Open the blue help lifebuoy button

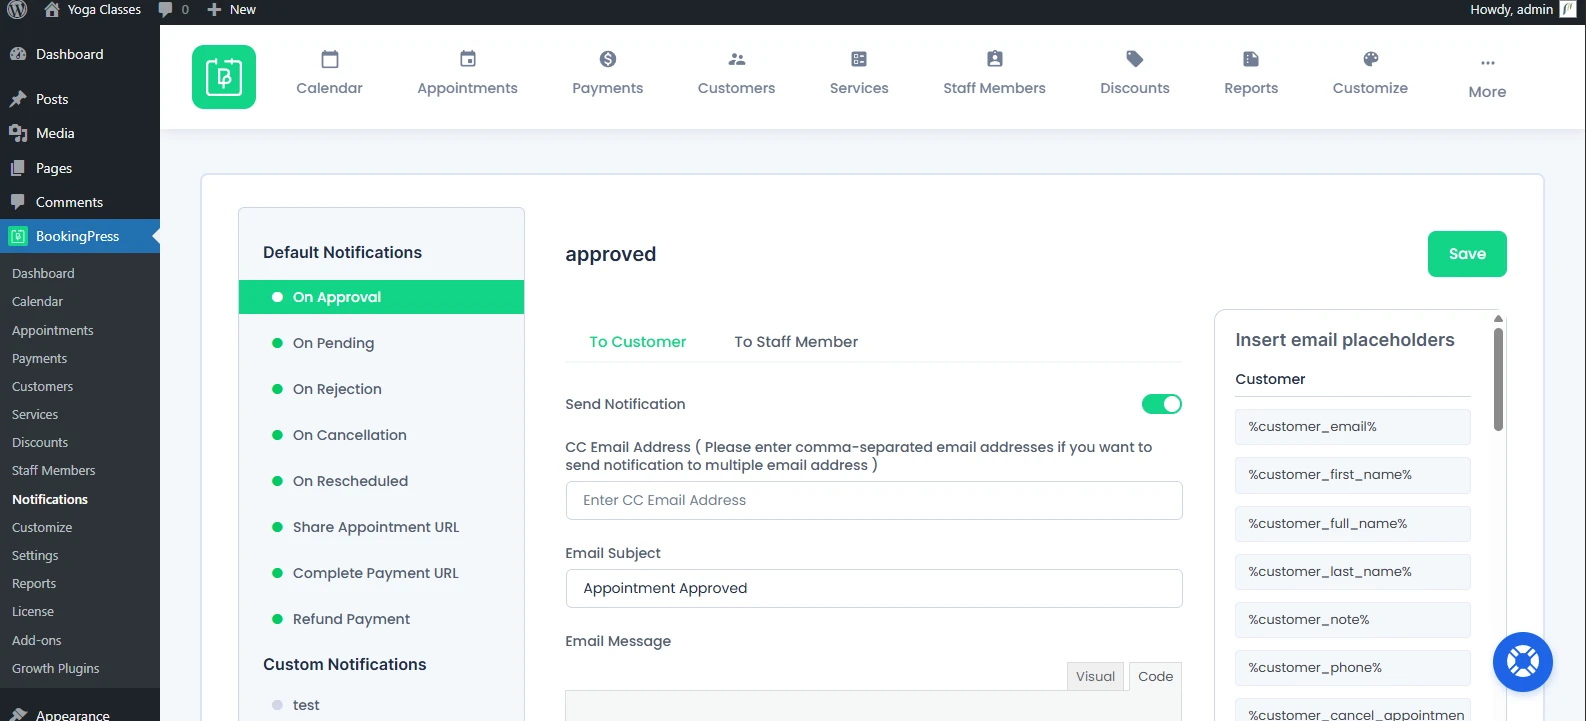[x=1522, y=662]
